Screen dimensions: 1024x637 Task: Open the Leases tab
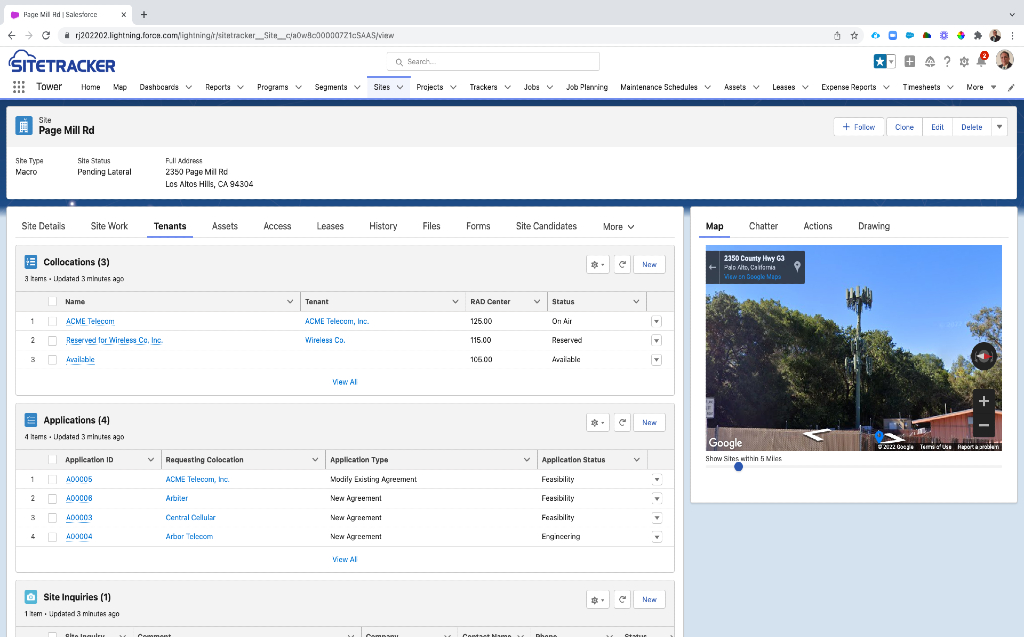330,226
